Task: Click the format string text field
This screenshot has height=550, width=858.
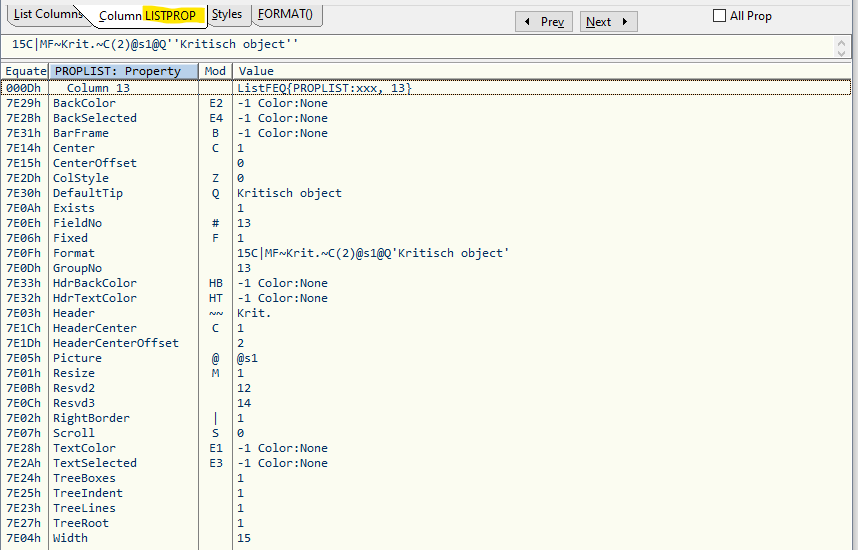Action: 420,45
